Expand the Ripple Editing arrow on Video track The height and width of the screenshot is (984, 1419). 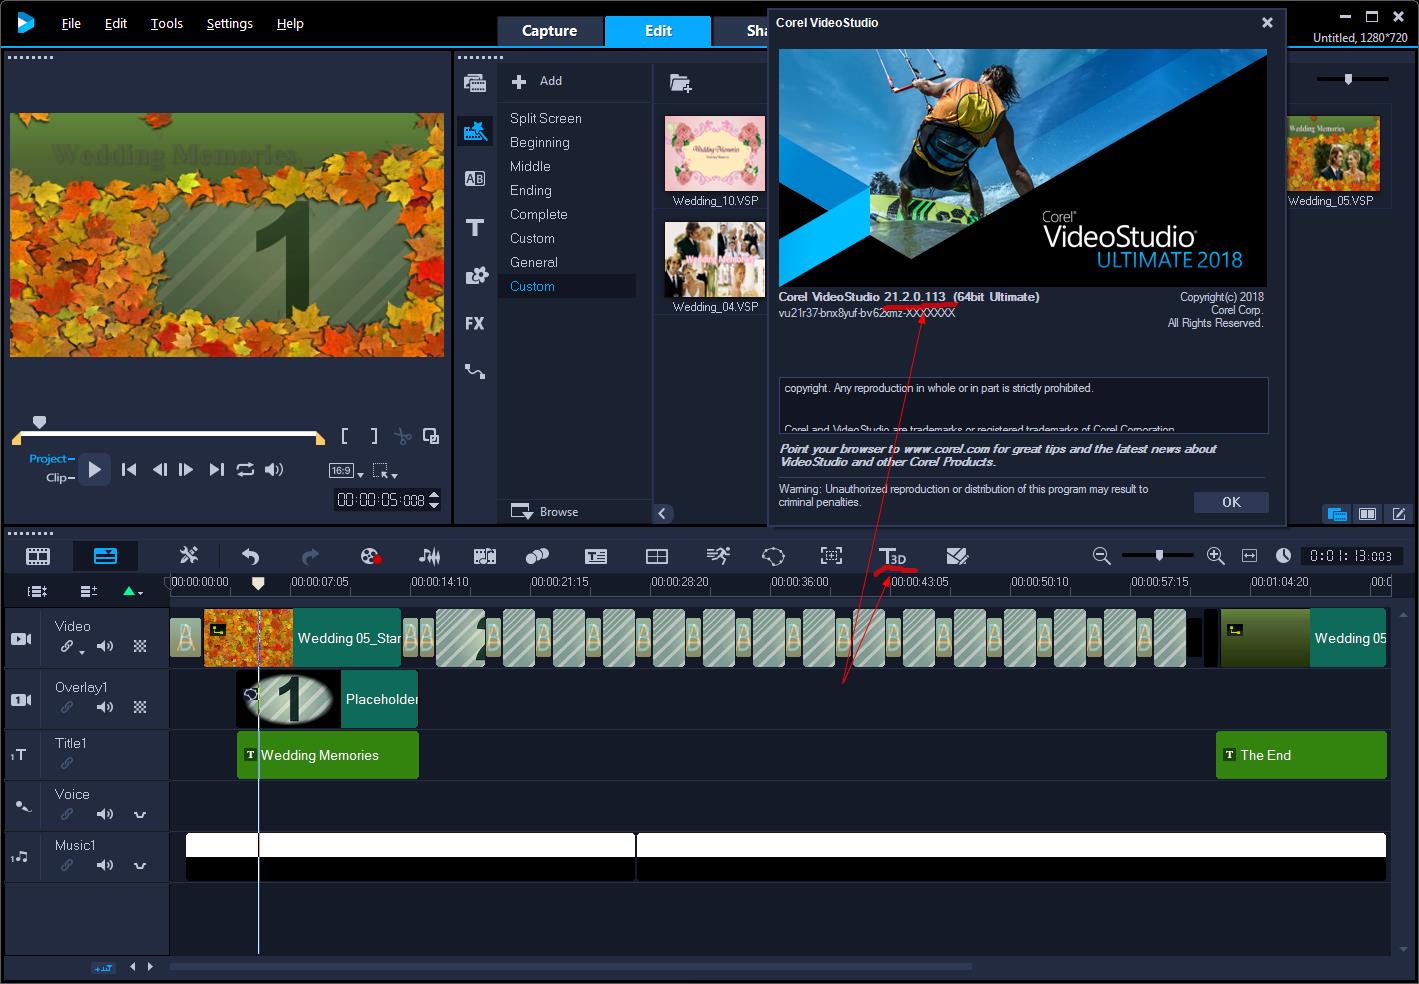[x=82, y=651]
